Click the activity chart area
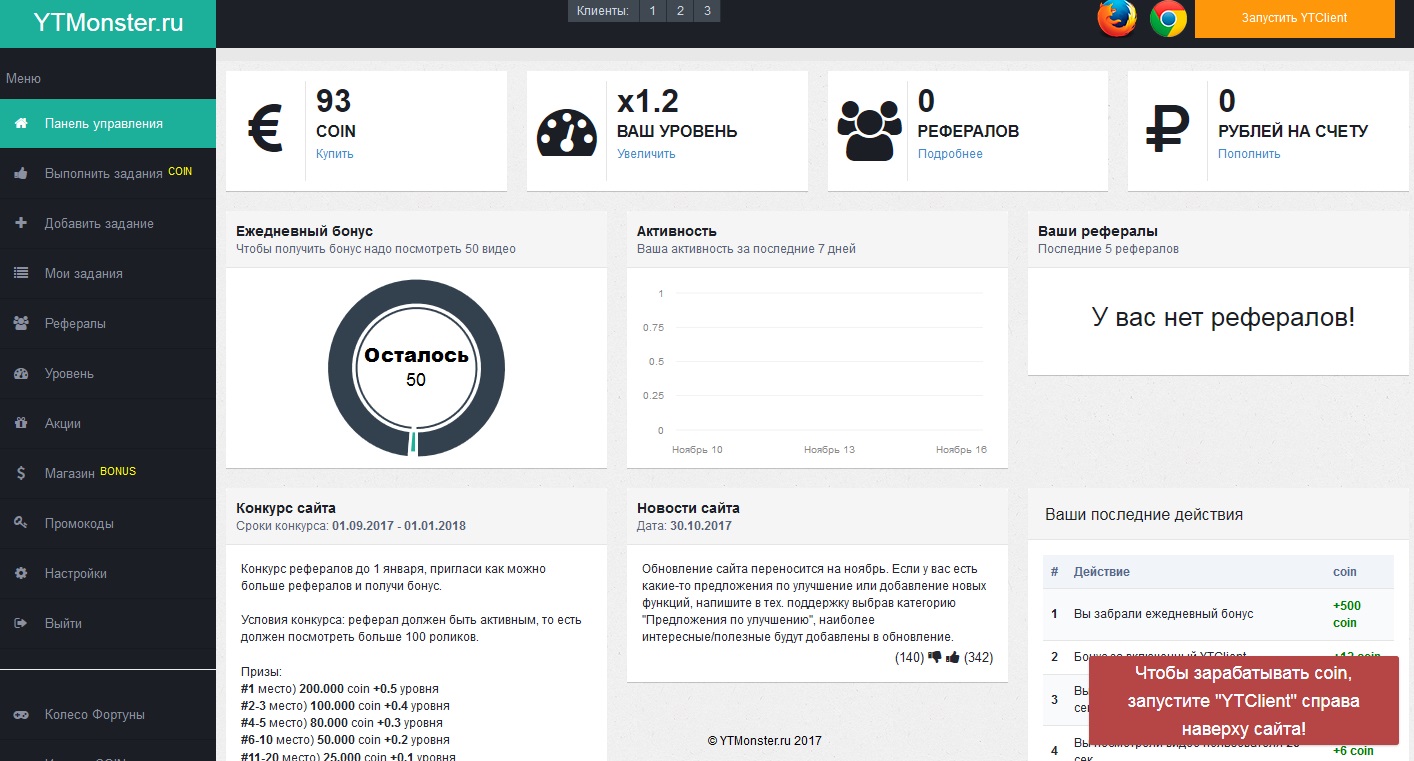This screenshot has height=761, width=1414. 817,368
